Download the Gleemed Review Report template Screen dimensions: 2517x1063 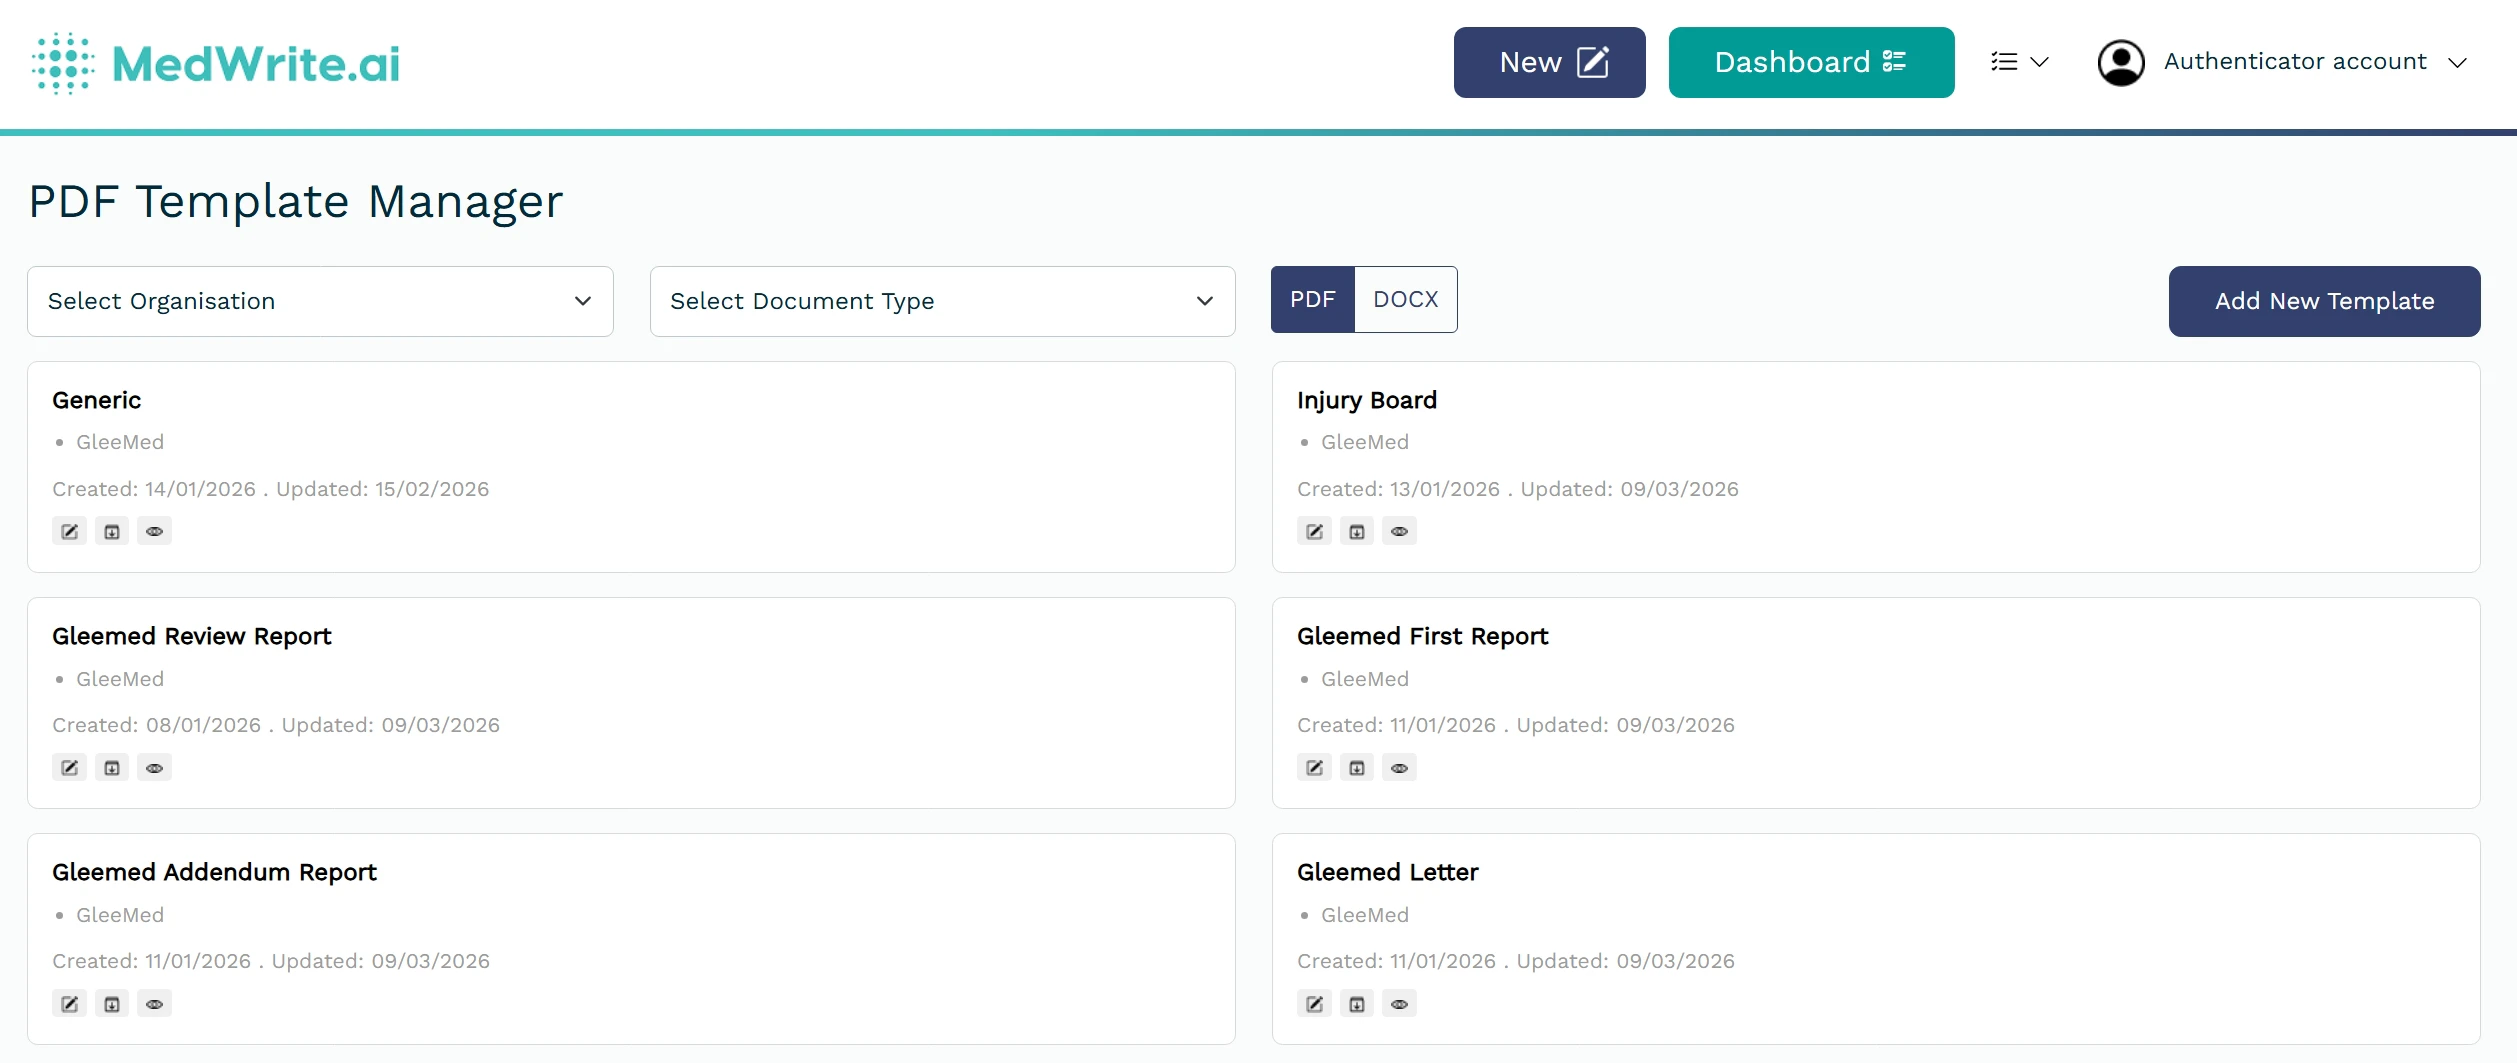[x=112, y=767]
